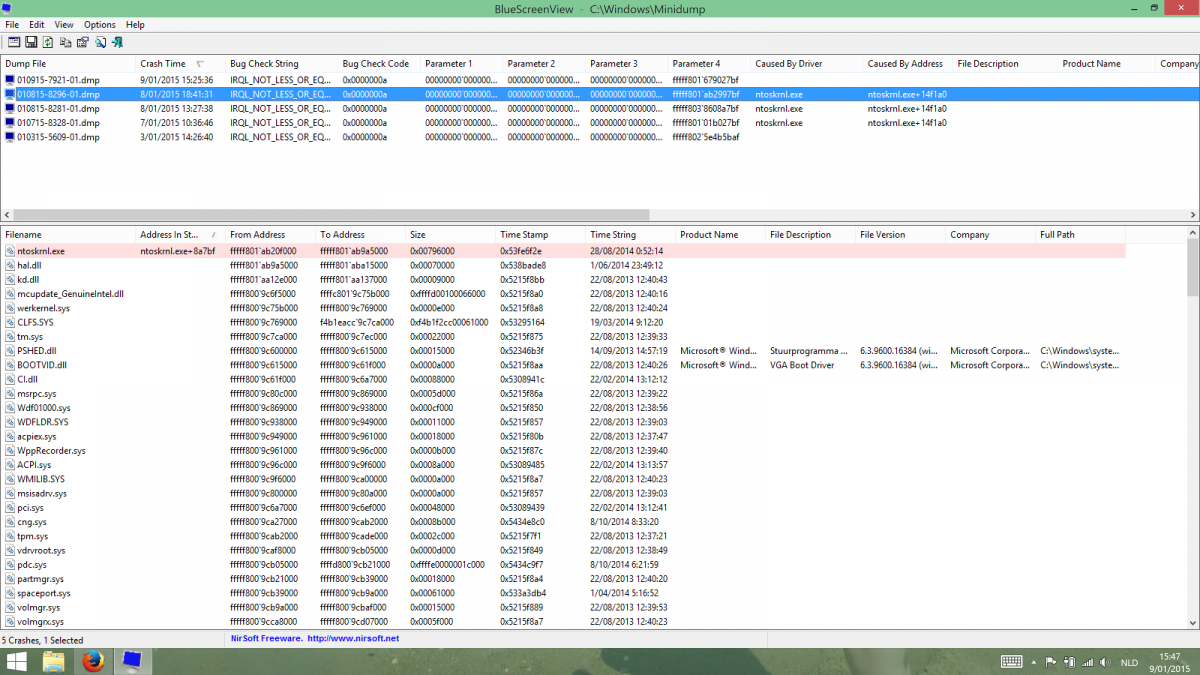1200x675 pixels.
Task: Refresh the crash list via toolbar icon
Action: click(x=48, y=42)
